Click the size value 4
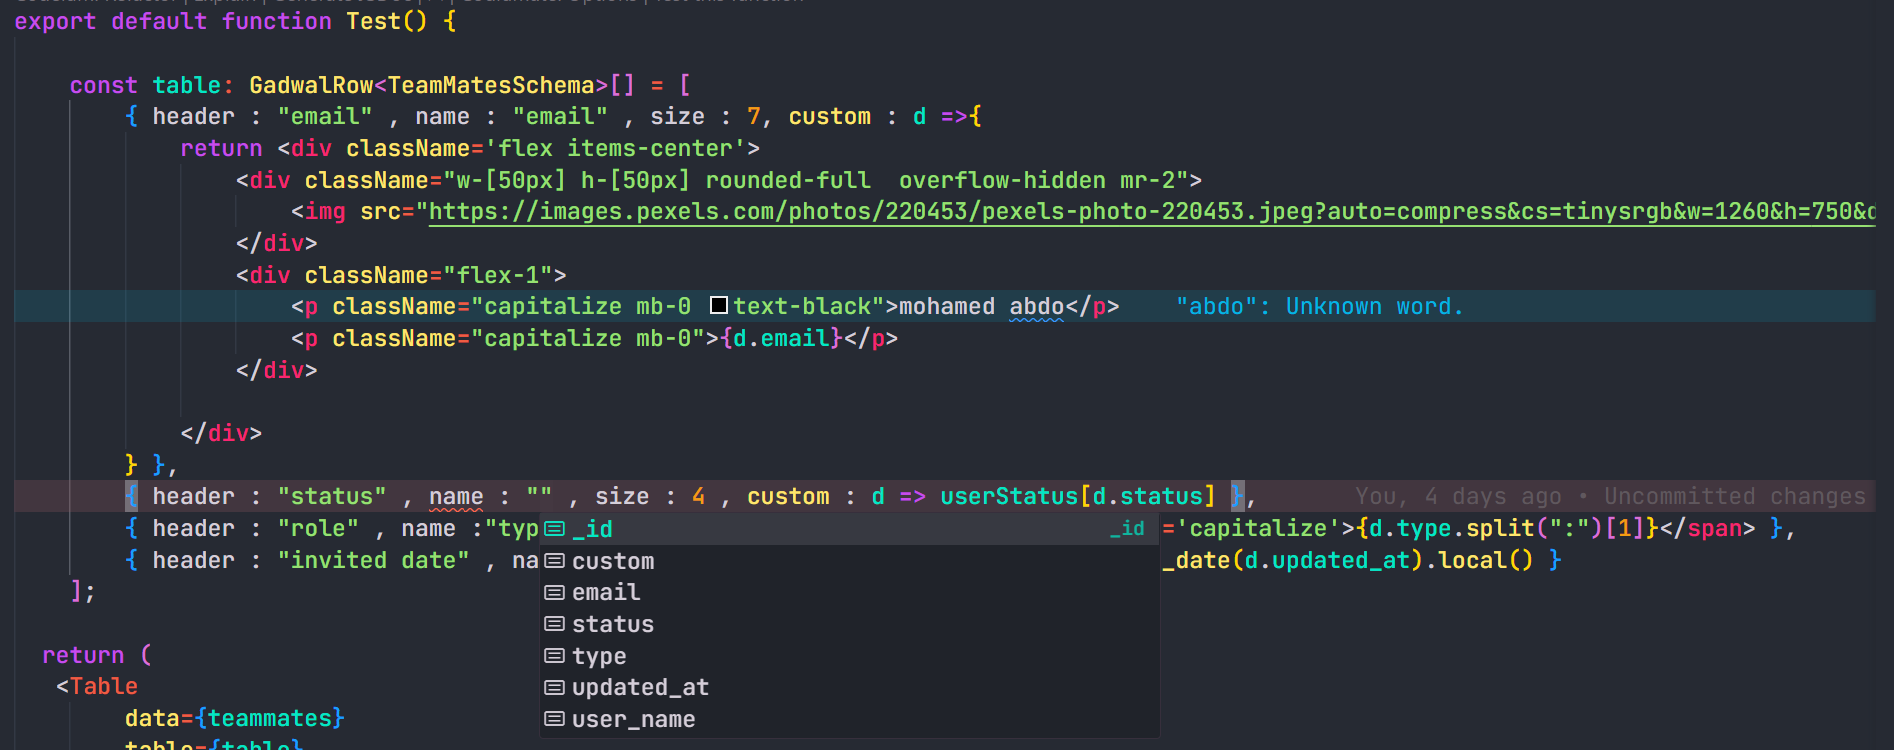This screenshot has height=750, width=1894. [698, 496]
